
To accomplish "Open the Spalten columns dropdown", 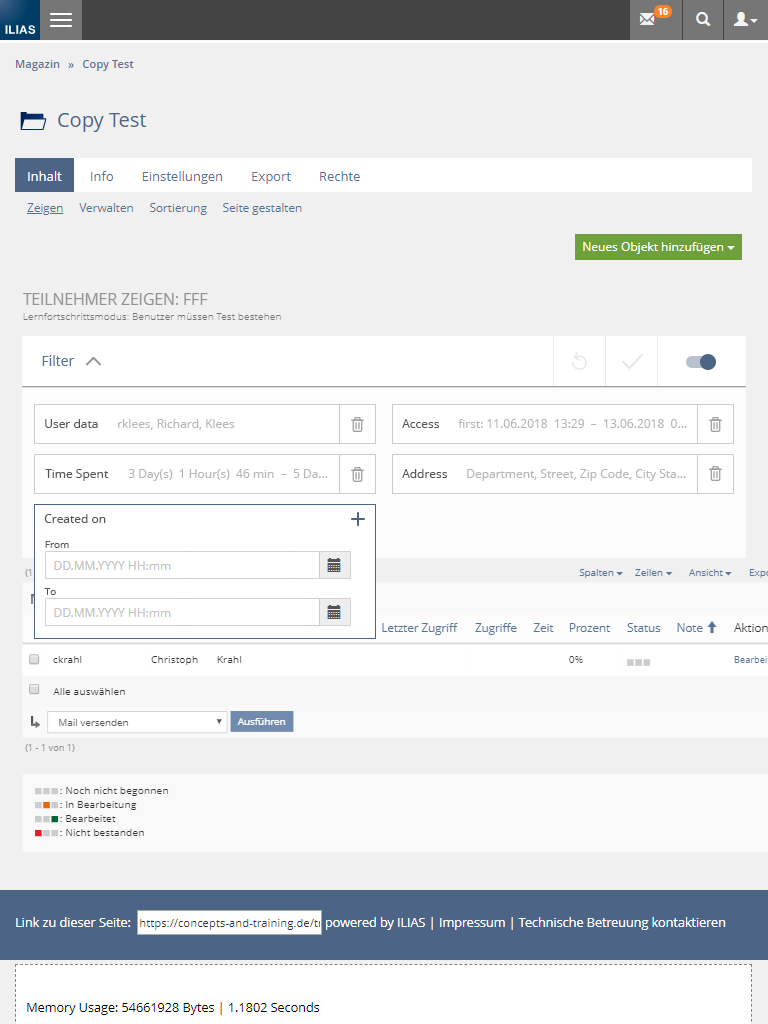I will (x=600, y=573).
